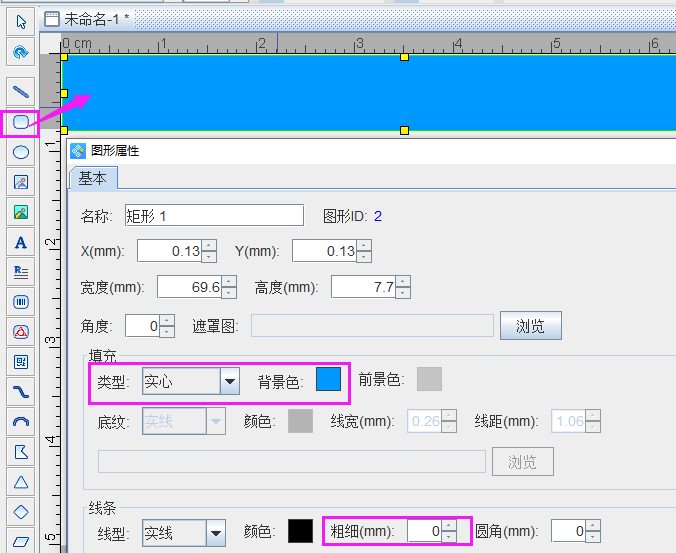Select the rich text paragraph tool

(20, 272)
